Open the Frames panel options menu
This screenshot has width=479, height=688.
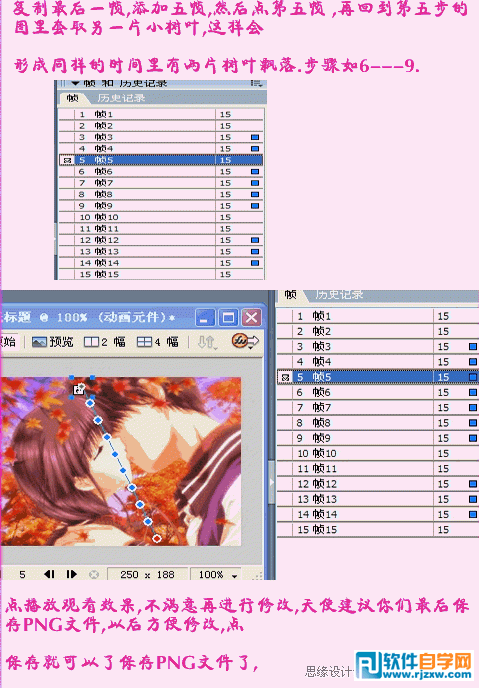pyautogui.click(x=257, y=83)
